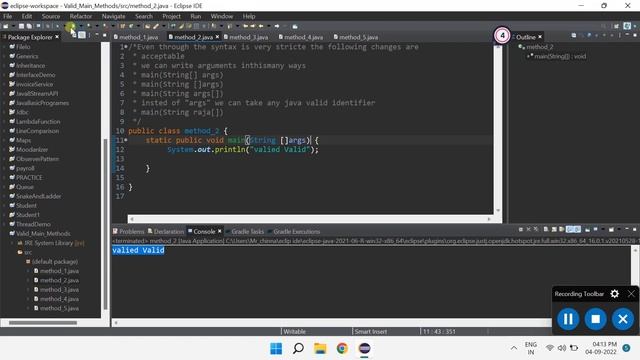Open dropdown beside Open Console icon

pyautogui.click(x=619, y=229)
